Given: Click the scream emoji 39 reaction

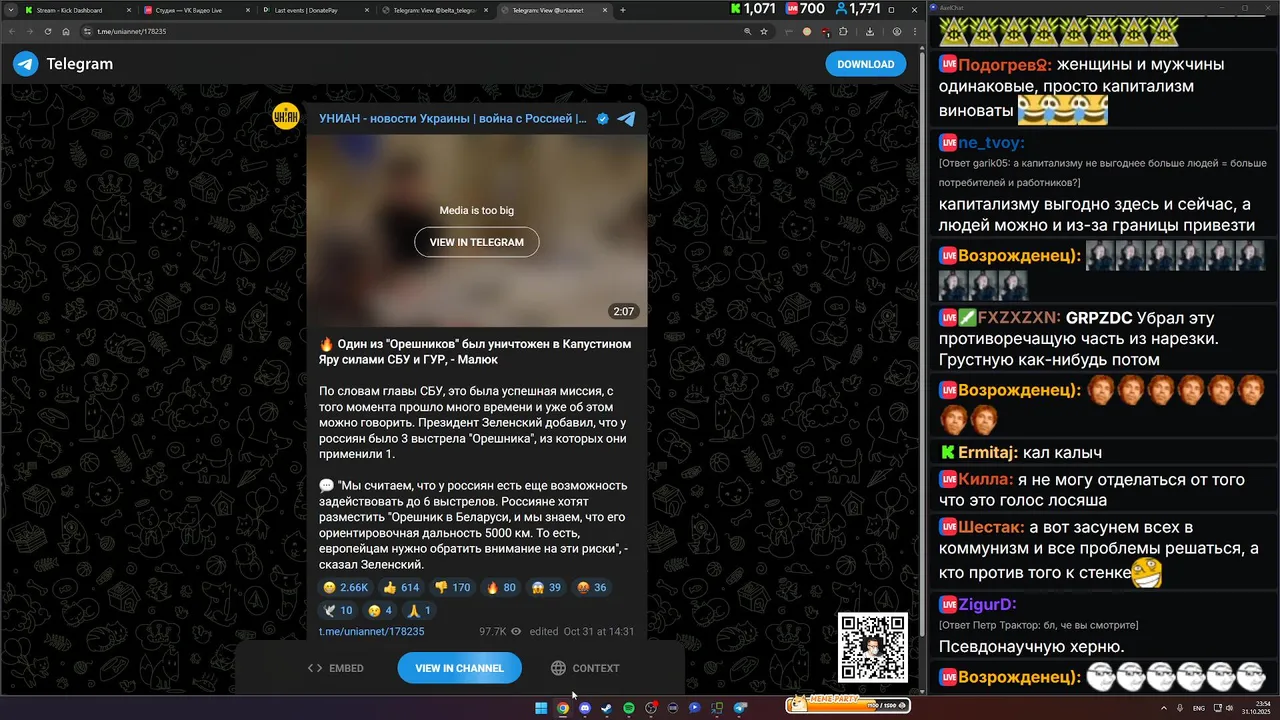Looking at the screenshot, I should point(547,587).
